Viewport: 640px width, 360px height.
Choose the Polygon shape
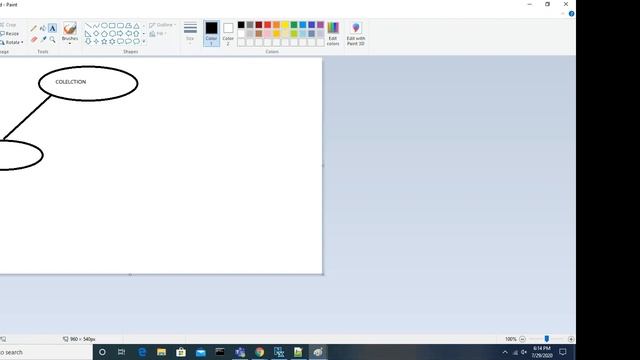tap(128, 26)
